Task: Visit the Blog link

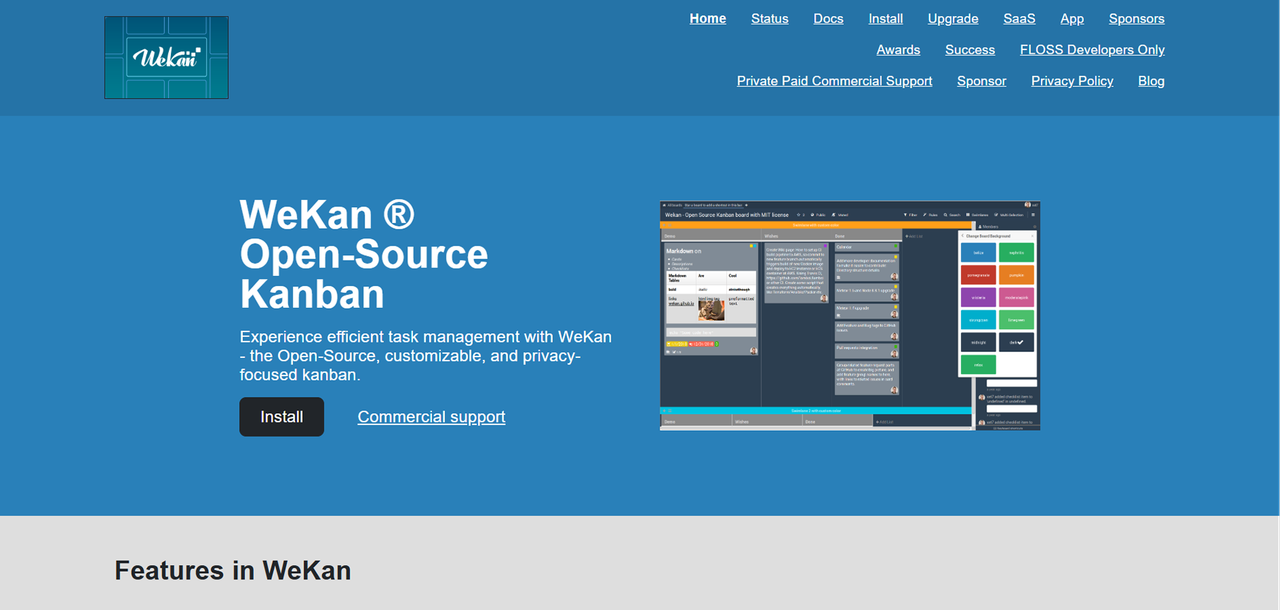Action: point(1151,80)
